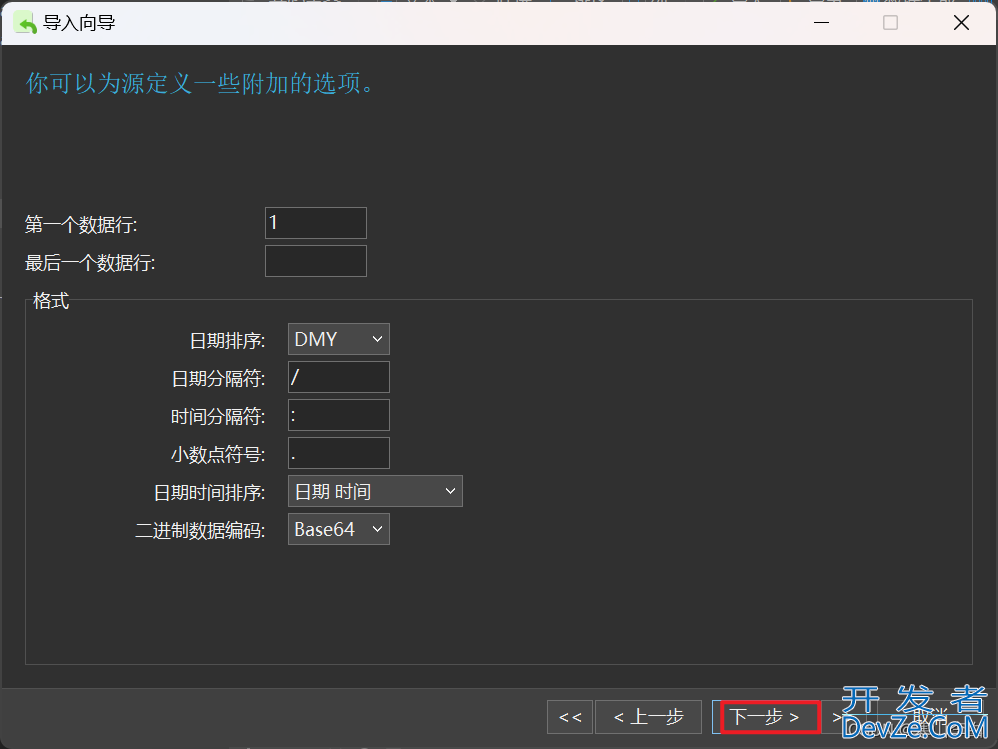Jump to first step with << button
This screenshot has width=998, height=749.
570,717
